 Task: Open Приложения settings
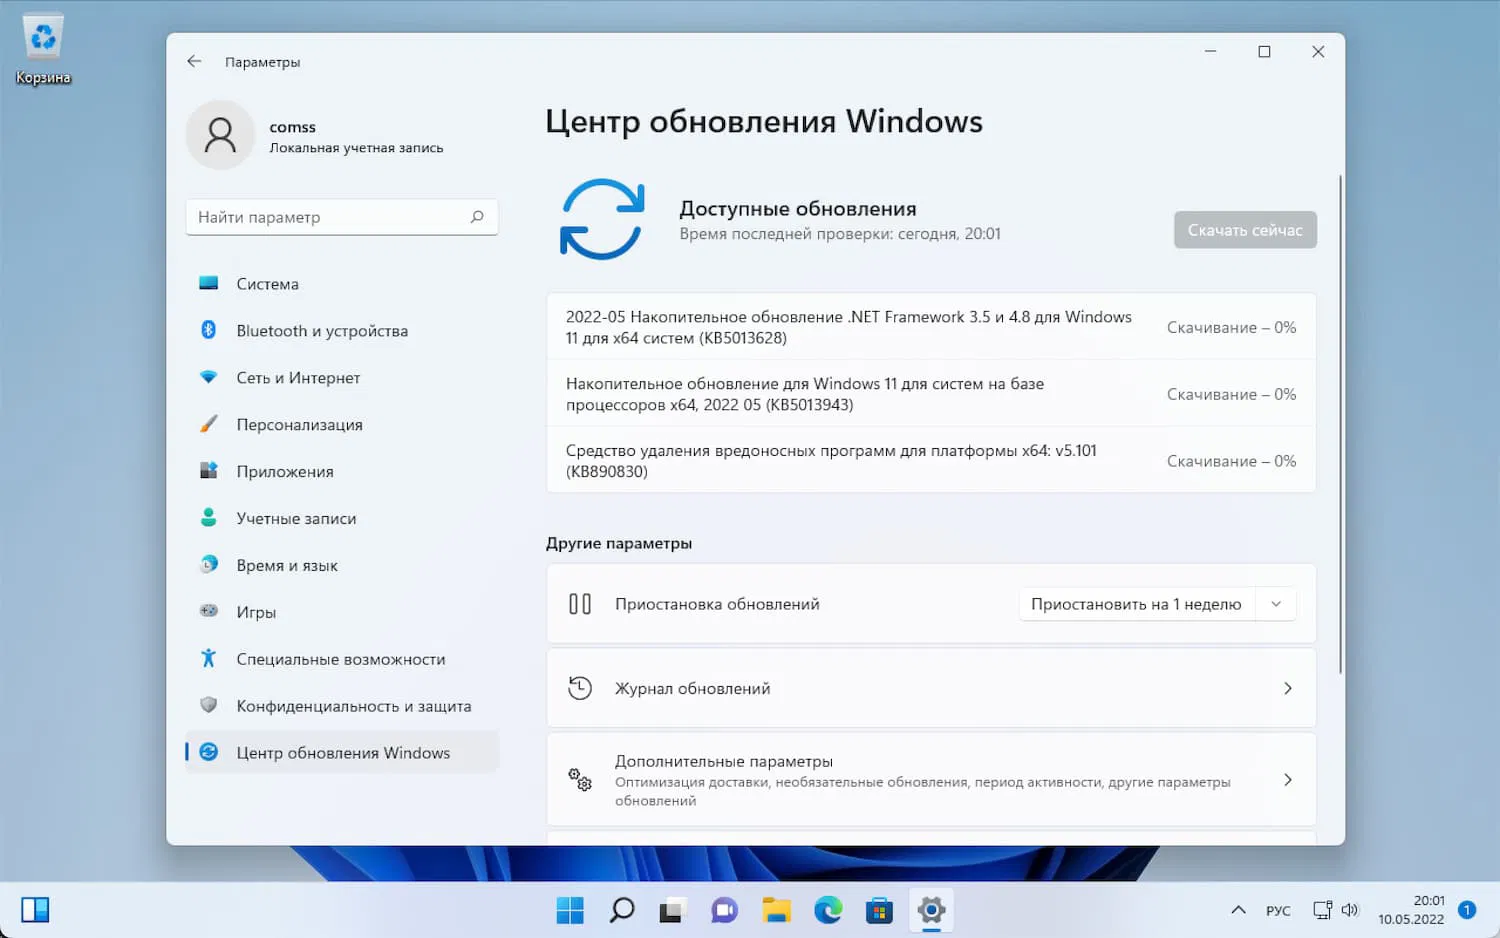[x=284, y=471]
